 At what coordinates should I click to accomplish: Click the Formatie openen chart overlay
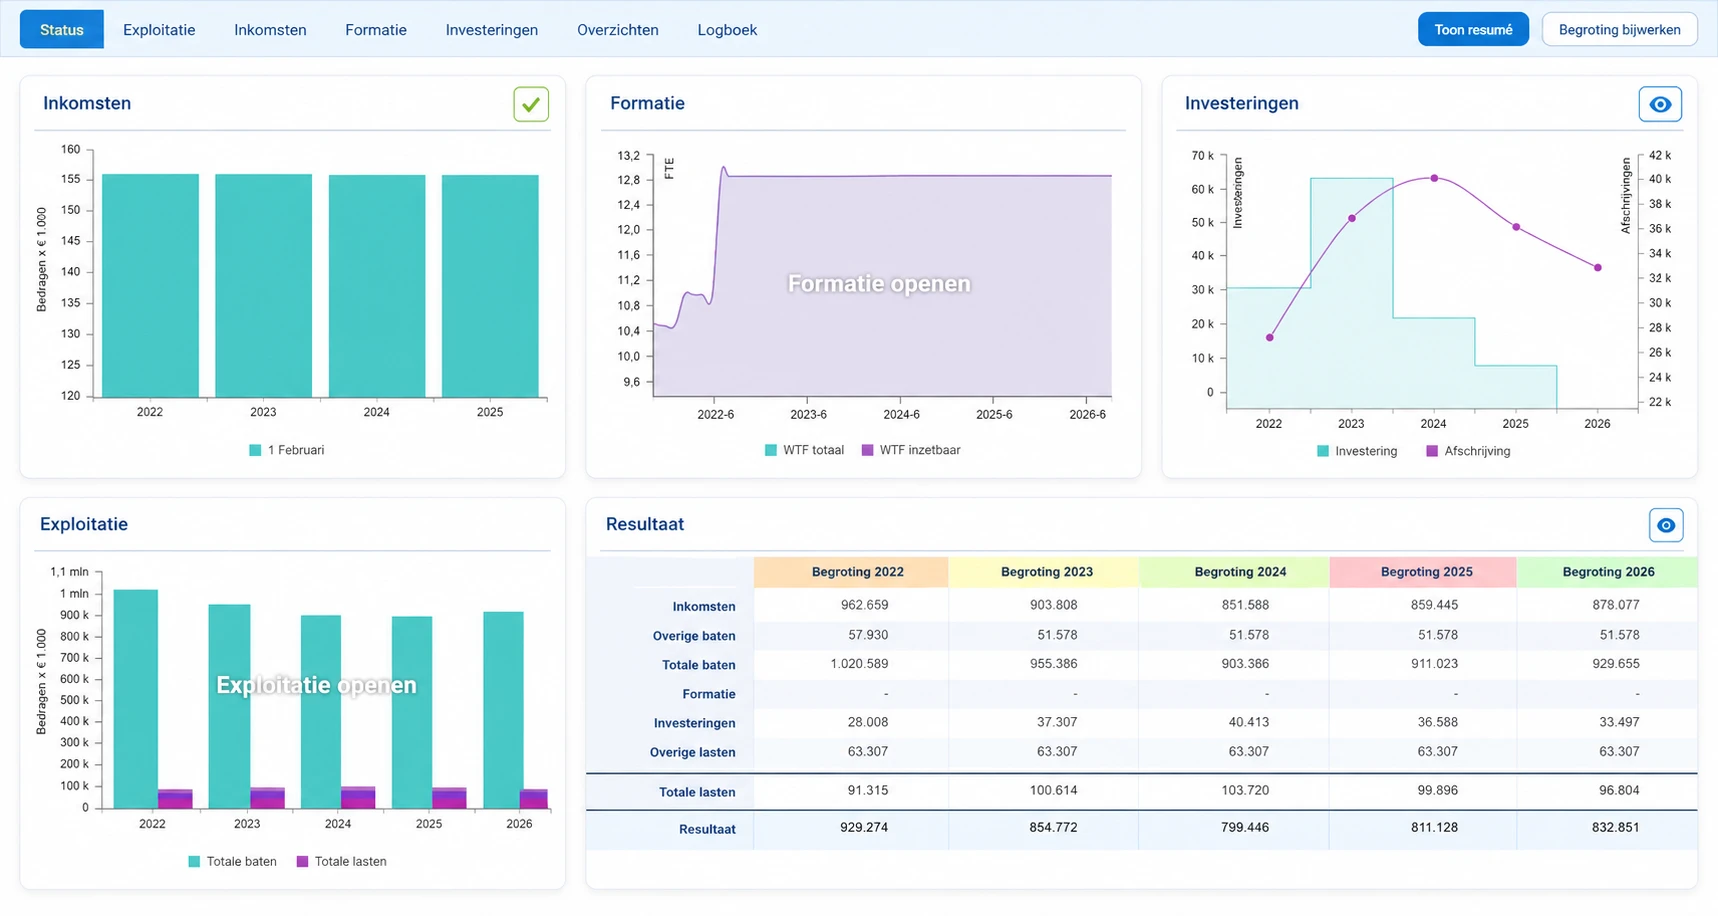pyautogui.click(x=879, y=284)
